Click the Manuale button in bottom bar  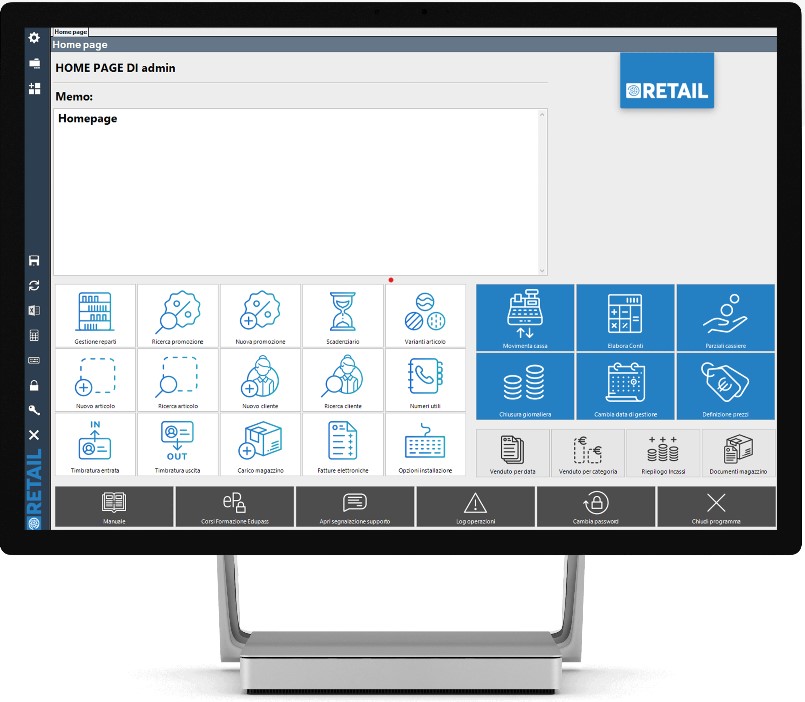click(114, 507)
